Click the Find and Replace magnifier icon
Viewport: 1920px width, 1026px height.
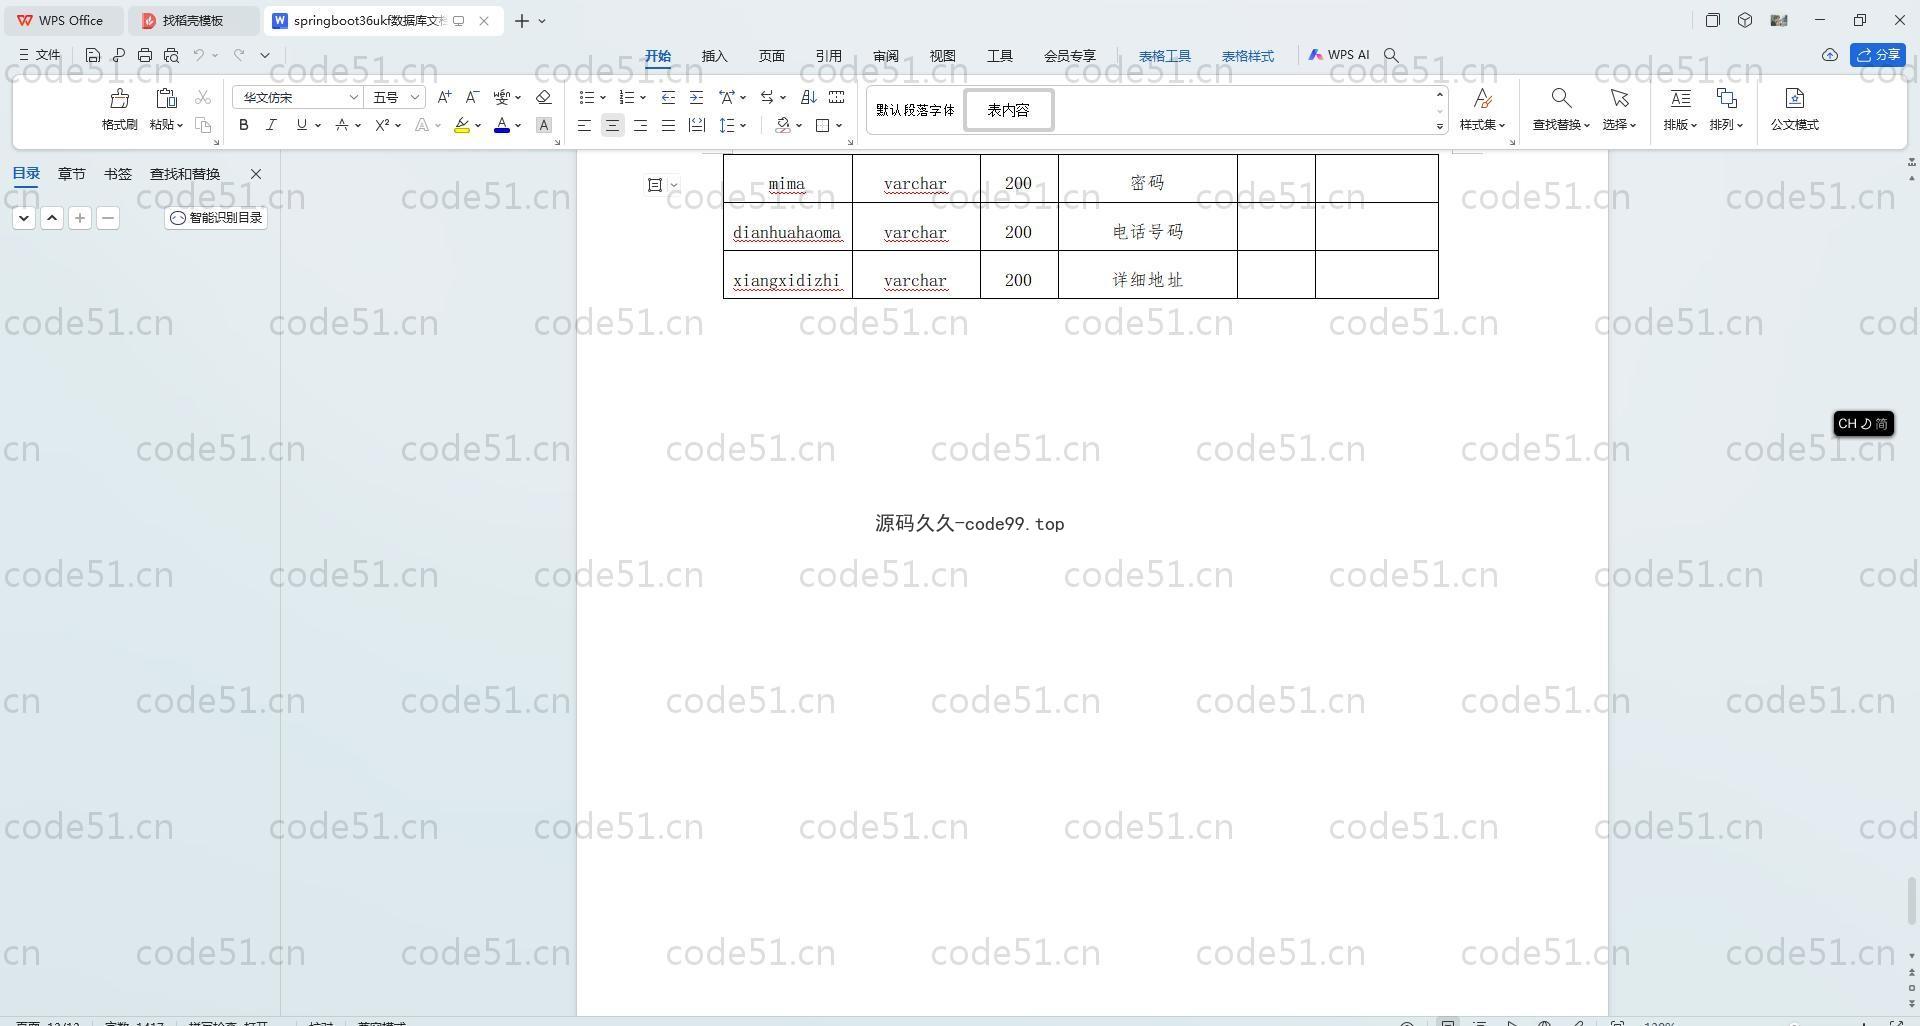coord(1561,98)
